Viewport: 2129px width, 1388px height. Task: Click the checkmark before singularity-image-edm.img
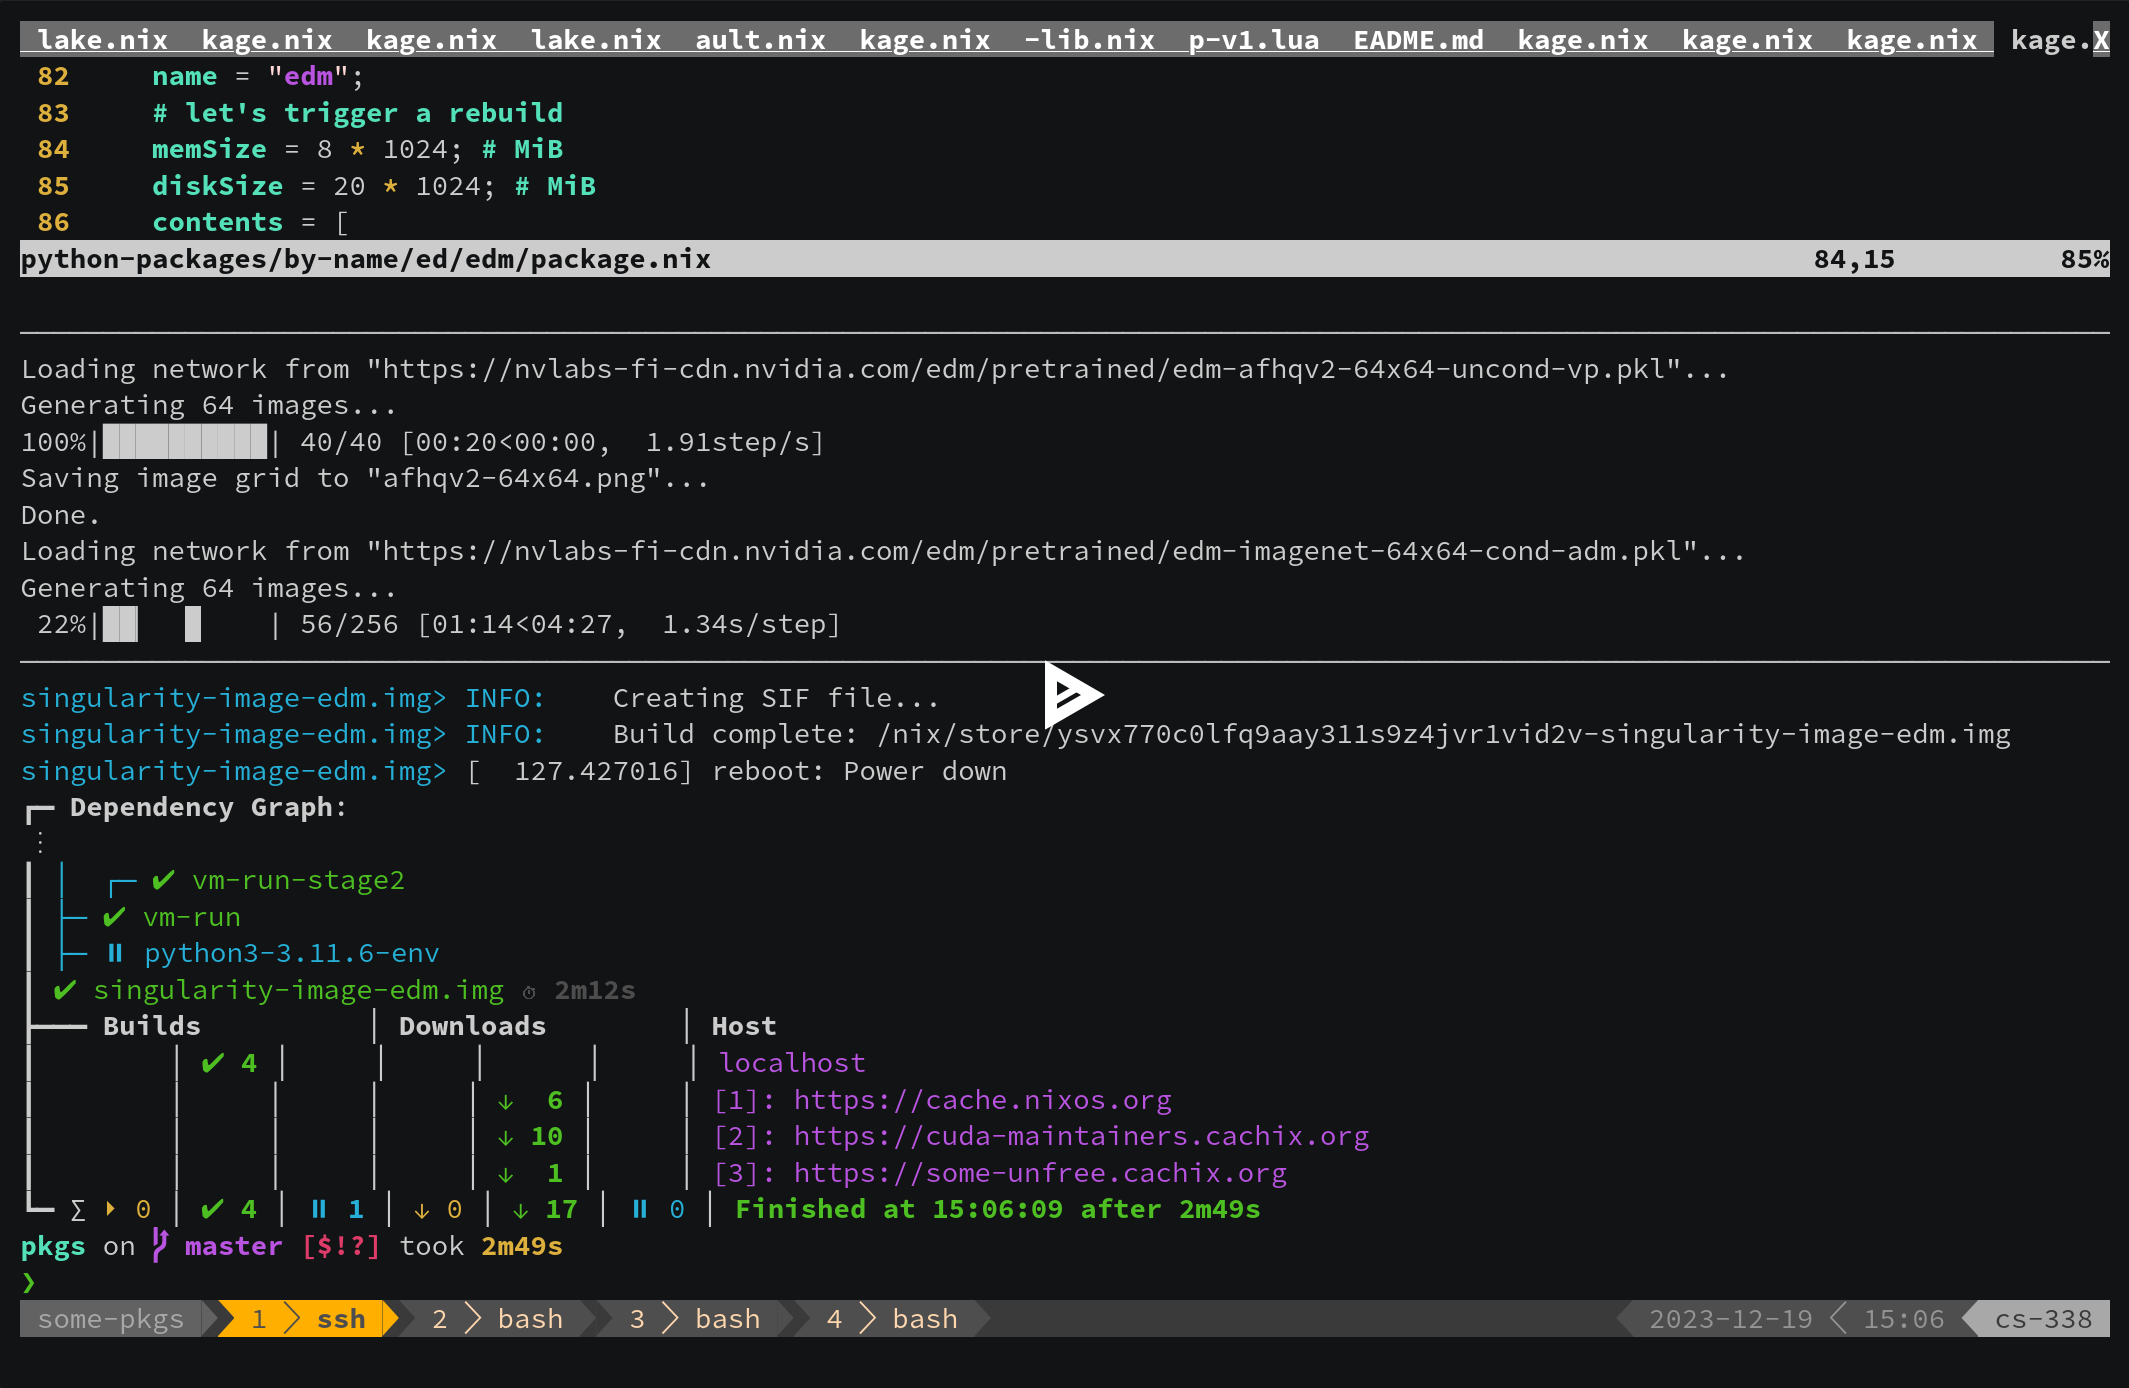click(x=65, y=990)
